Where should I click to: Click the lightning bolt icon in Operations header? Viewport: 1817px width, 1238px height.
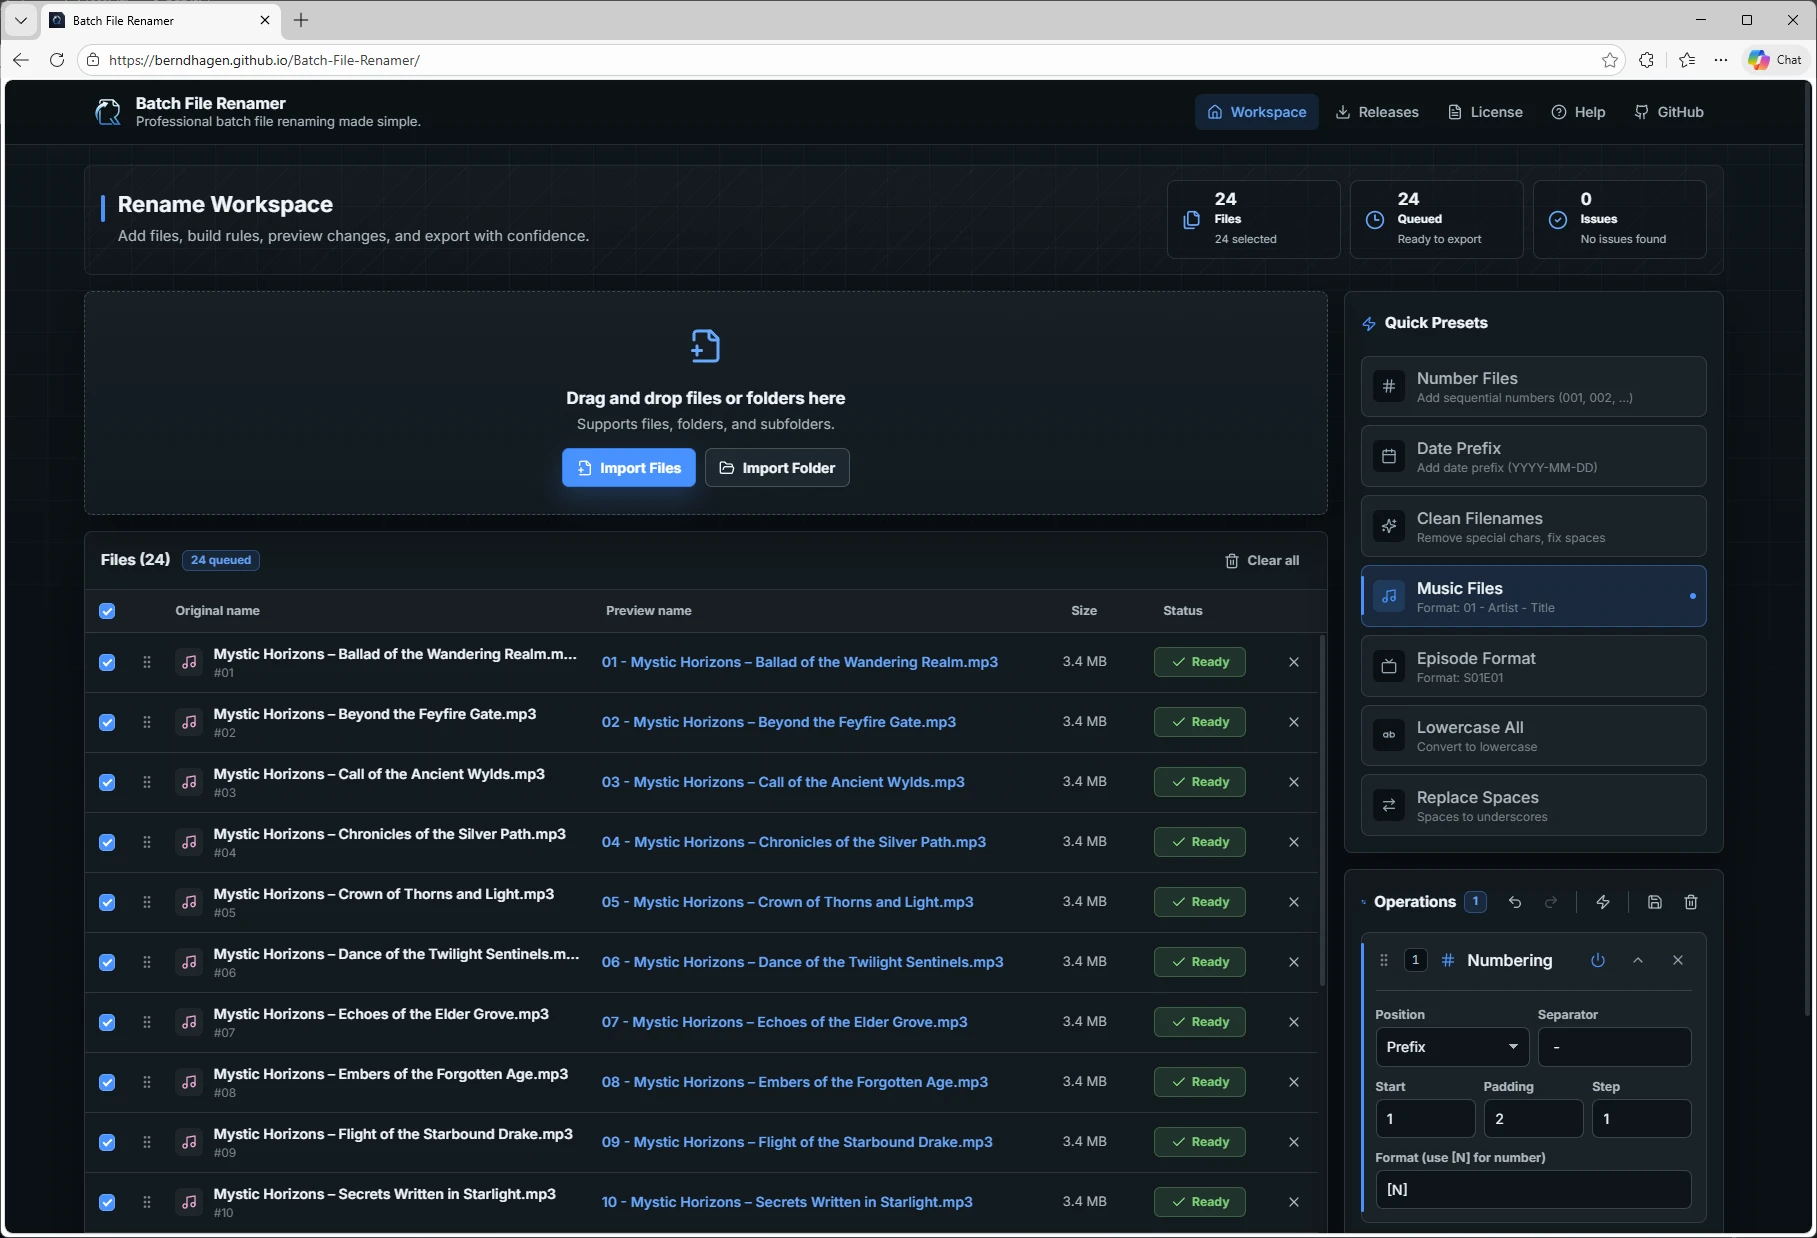pos(1603,902)
